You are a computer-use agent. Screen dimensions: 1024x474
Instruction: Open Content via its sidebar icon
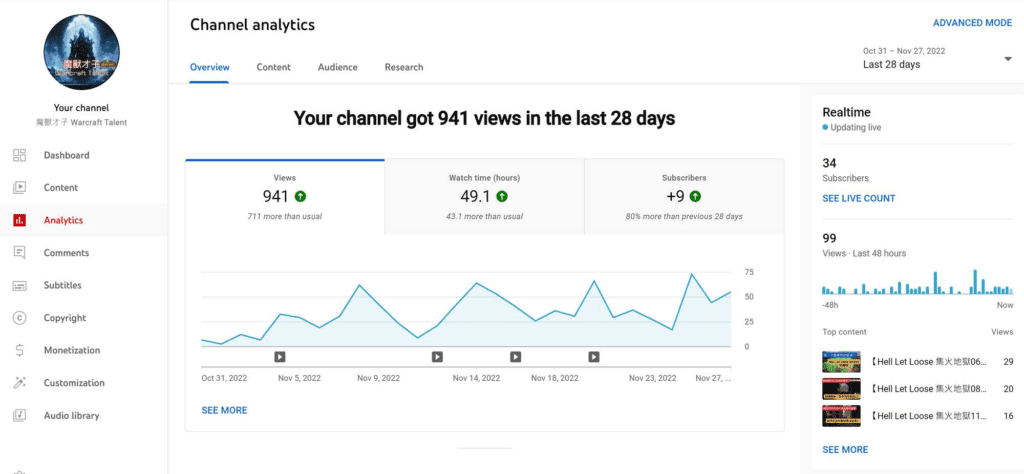[x=19, y=188]
